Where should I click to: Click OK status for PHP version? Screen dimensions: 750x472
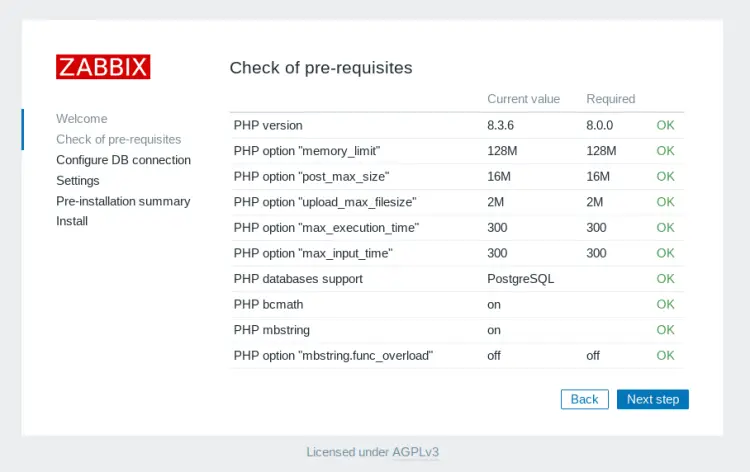665,125
